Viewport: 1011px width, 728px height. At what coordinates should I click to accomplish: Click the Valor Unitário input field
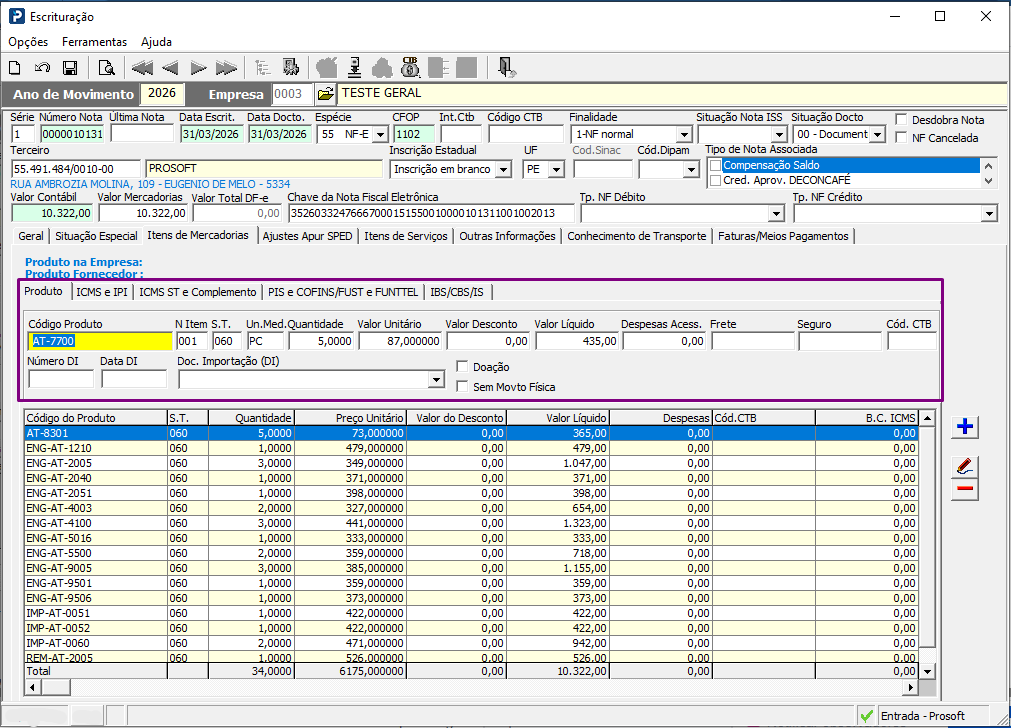pyautogui.click(x=400, y=341)
